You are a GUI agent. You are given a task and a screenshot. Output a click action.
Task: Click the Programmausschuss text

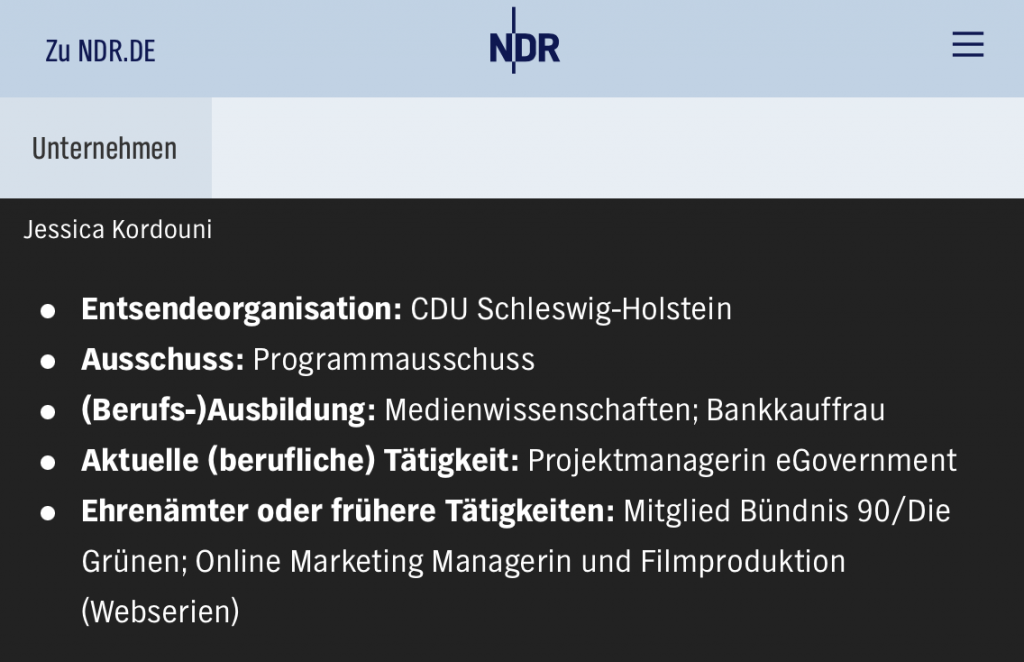point(394,360)
